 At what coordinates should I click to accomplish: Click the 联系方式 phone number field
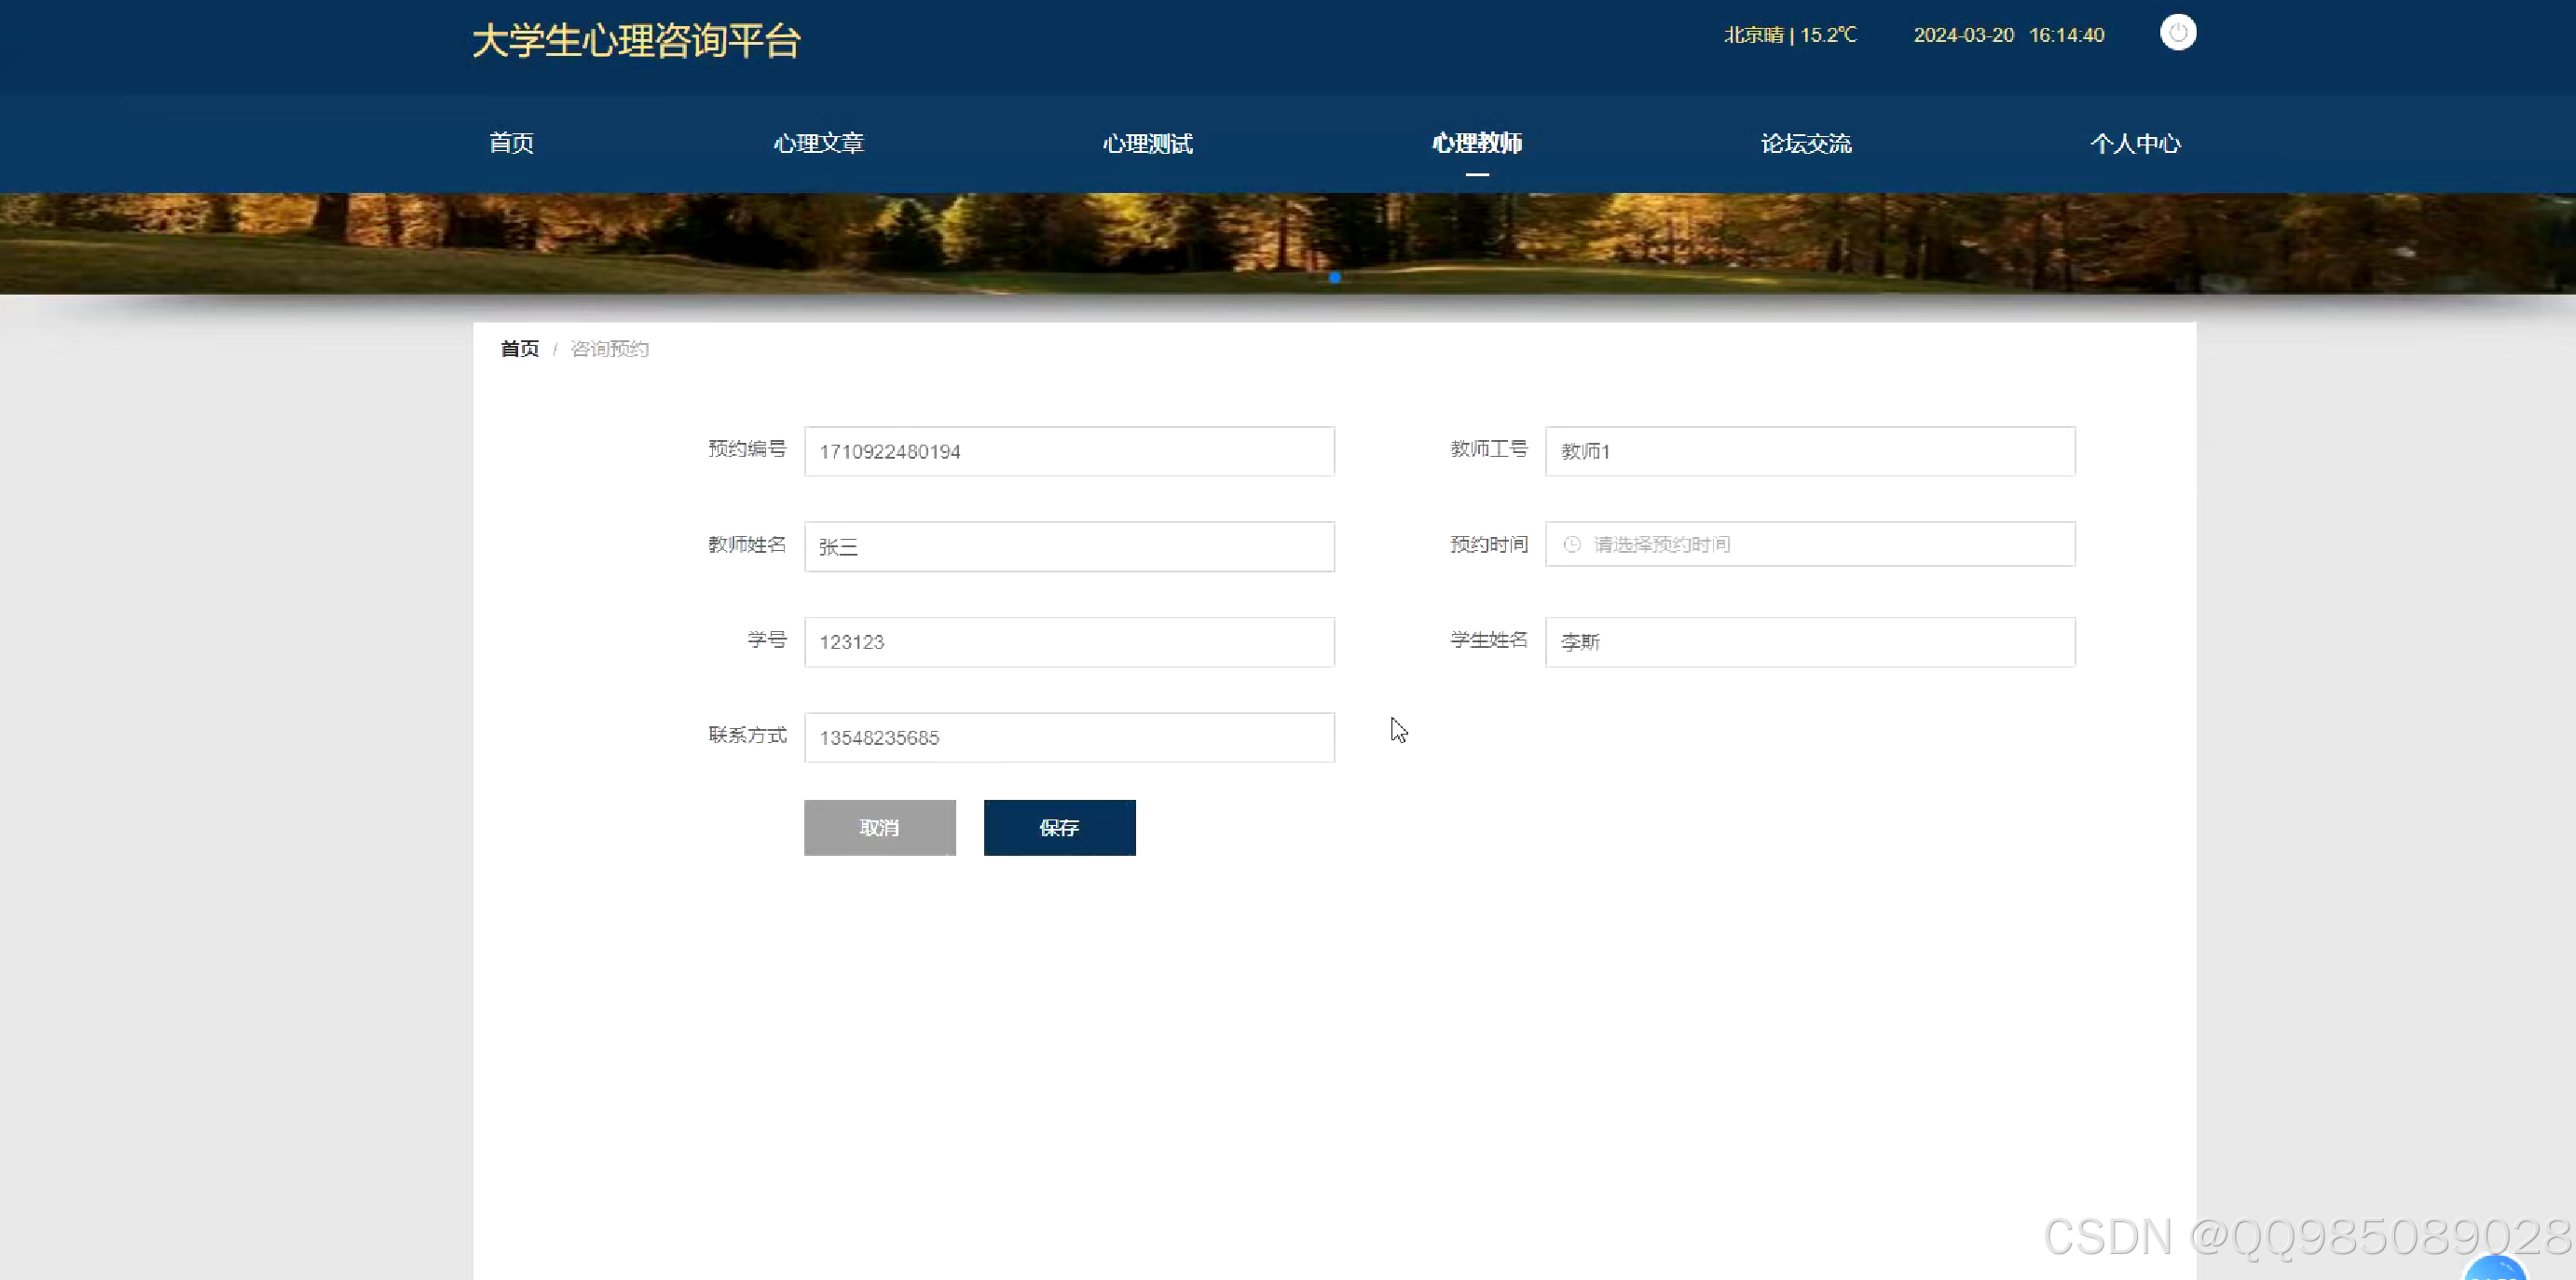click(x=1068, y=737)
